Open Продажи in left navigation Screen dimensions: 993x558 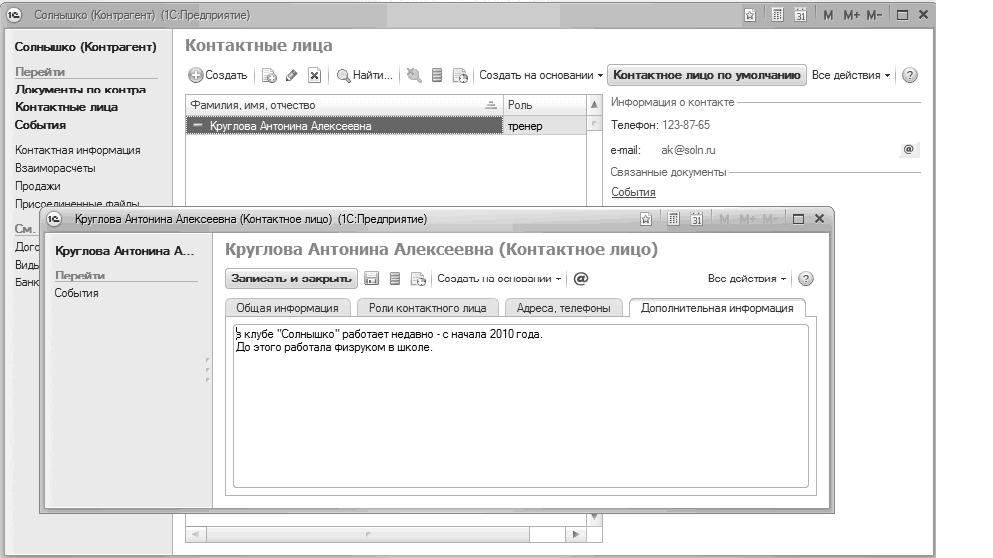click(38, 186)
